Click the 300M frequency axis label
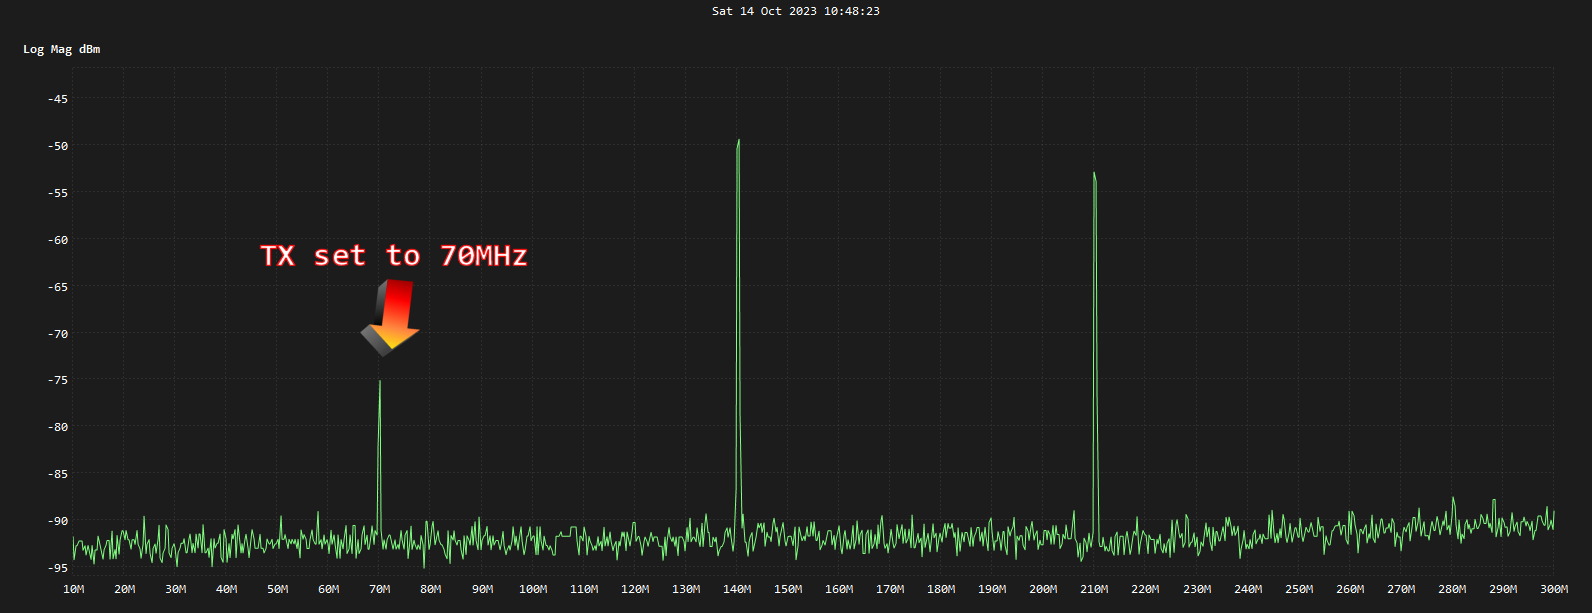The height and width of the screenshot is (613, 1592). (x=1554, y=589)
